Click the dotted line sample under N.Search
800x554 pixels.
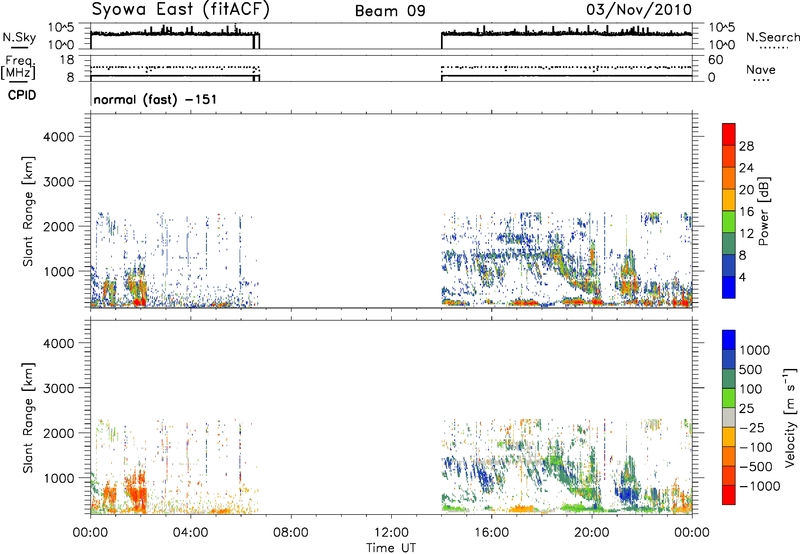[x=774, y=48]
